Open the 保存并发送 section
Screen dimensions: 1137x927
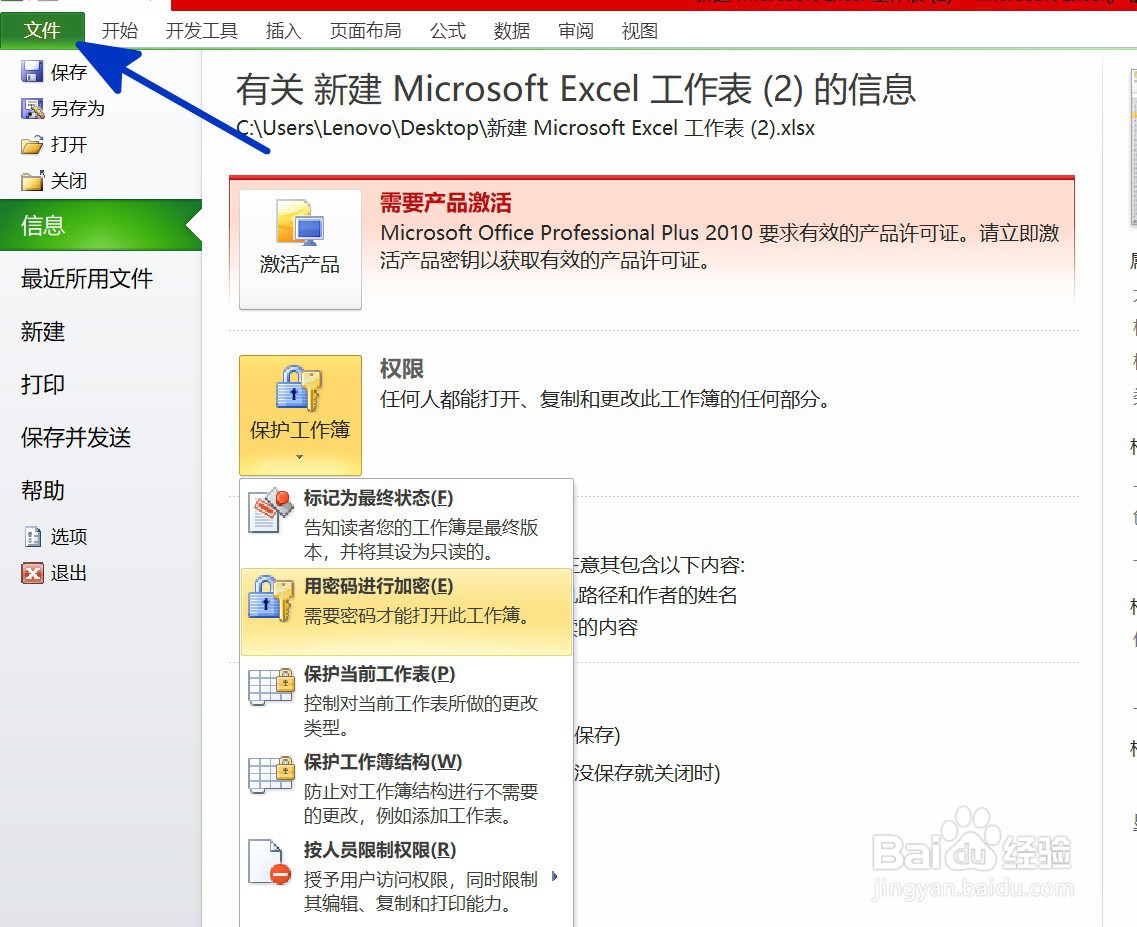76,437
